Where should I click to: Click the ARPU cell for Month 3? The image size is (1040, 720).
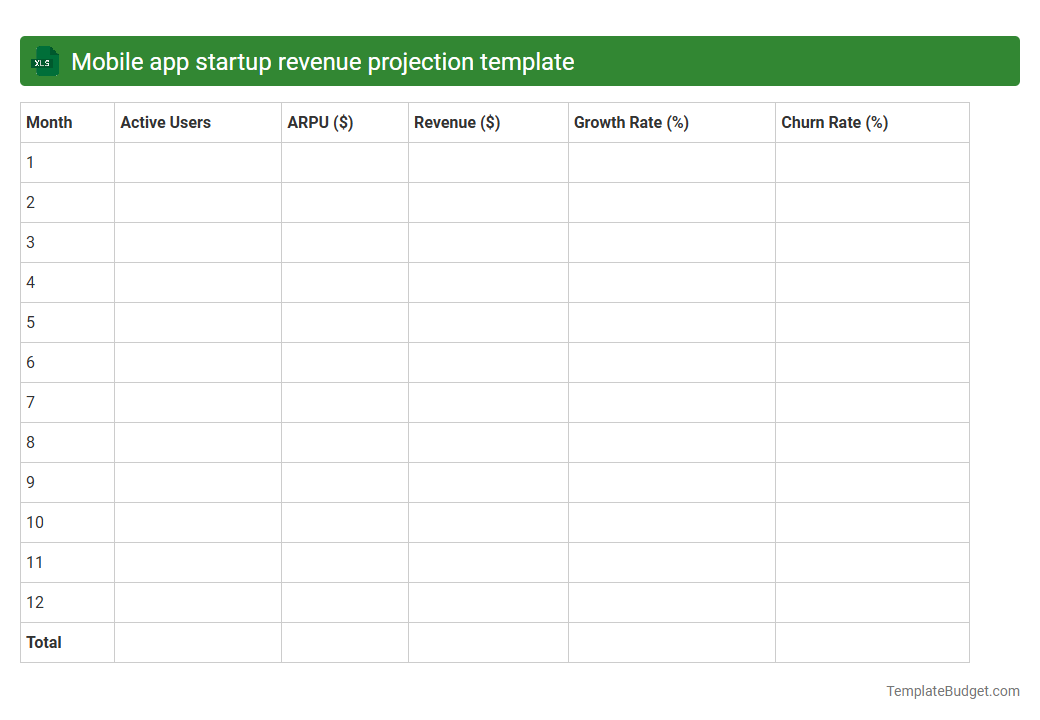pyautogui.click(x=344, y=242)
